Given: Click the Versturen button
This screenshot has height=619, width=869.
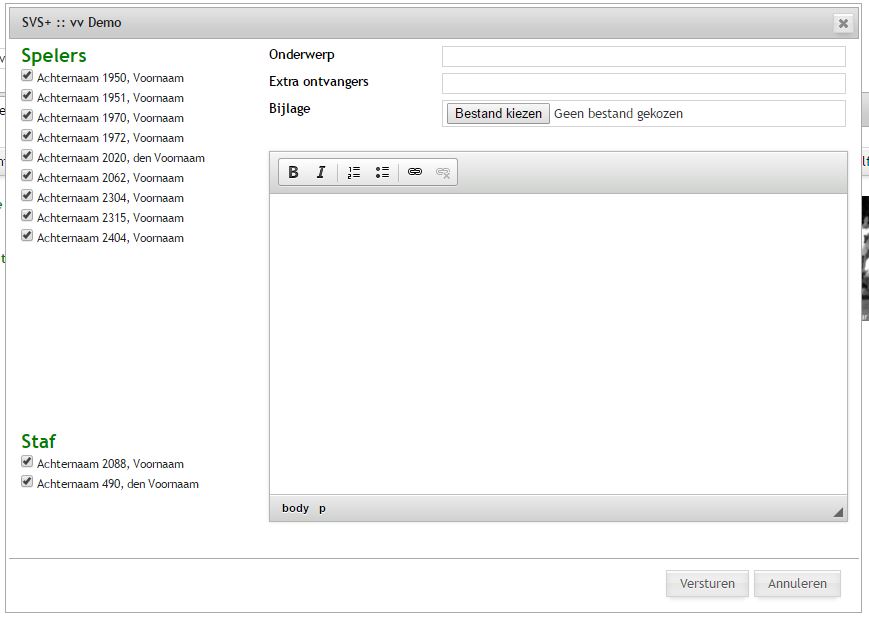Looking at the screenshot, I should coord(707,584).
